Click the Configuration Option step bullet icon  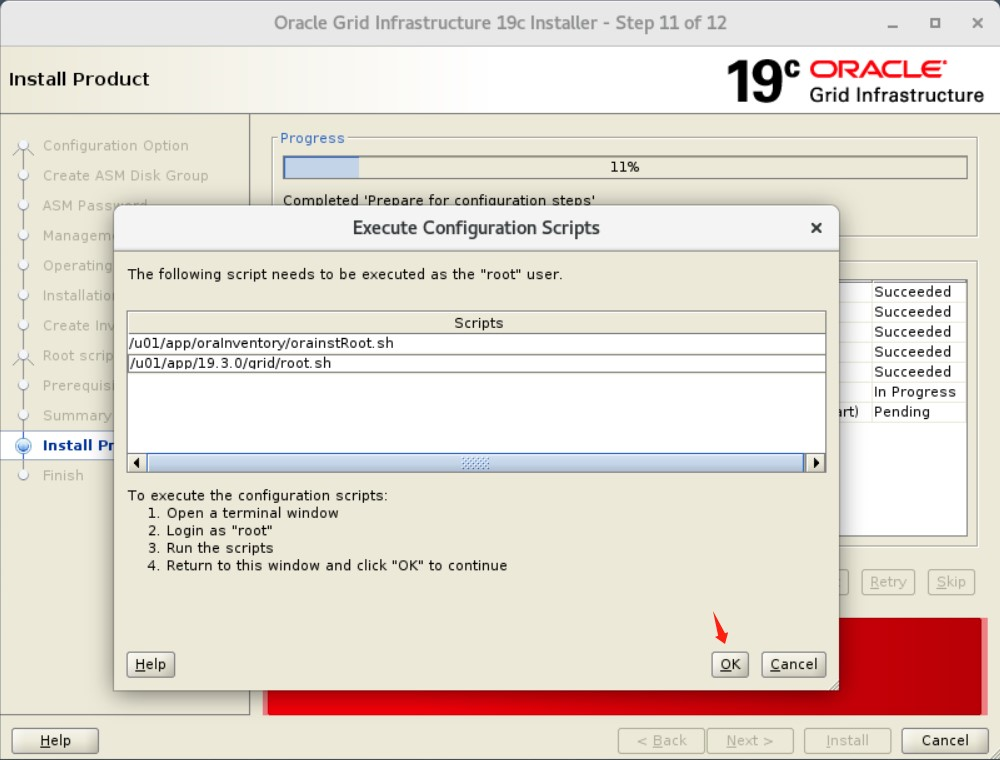point(24,147)
